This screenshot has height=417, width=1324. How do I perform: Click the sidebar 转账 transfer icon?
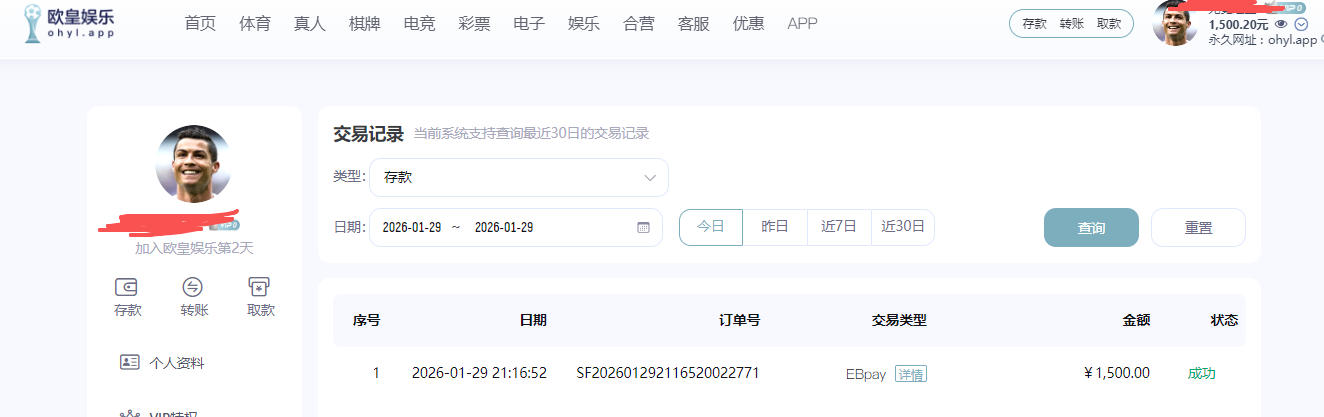pyautogui.click(x=193, y=287)
